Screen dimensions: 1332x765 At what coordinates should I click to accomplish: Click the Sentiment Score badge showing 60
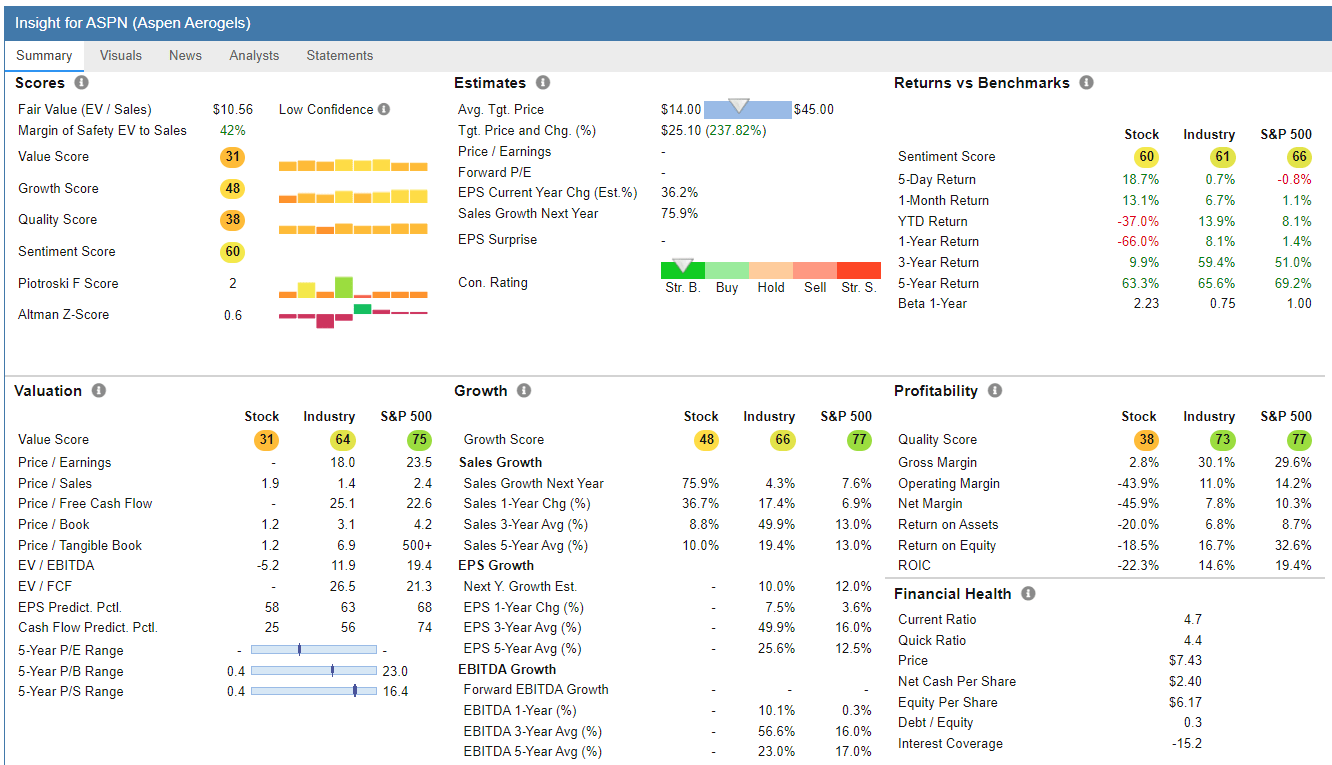(232, 252)
